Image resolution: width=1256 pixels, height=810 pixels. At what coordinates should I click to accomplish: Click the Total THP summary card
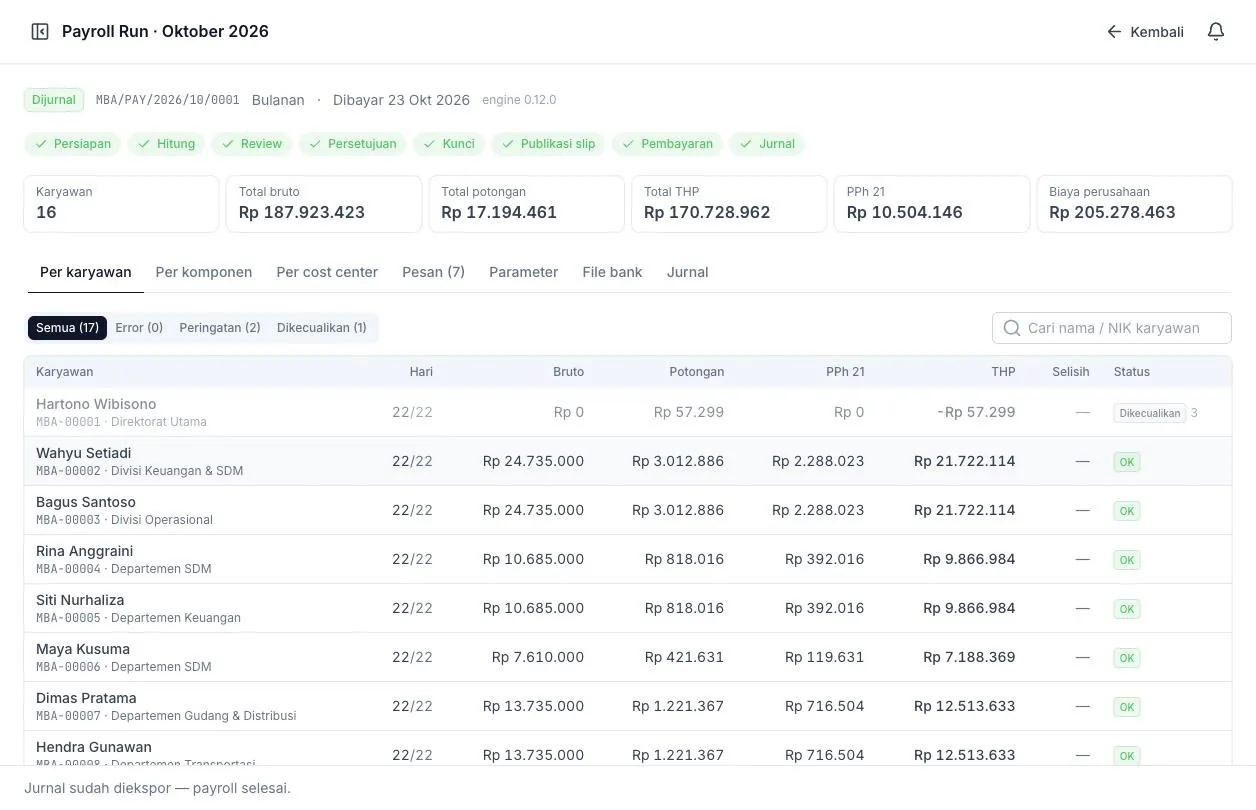(x=729, y=204)
